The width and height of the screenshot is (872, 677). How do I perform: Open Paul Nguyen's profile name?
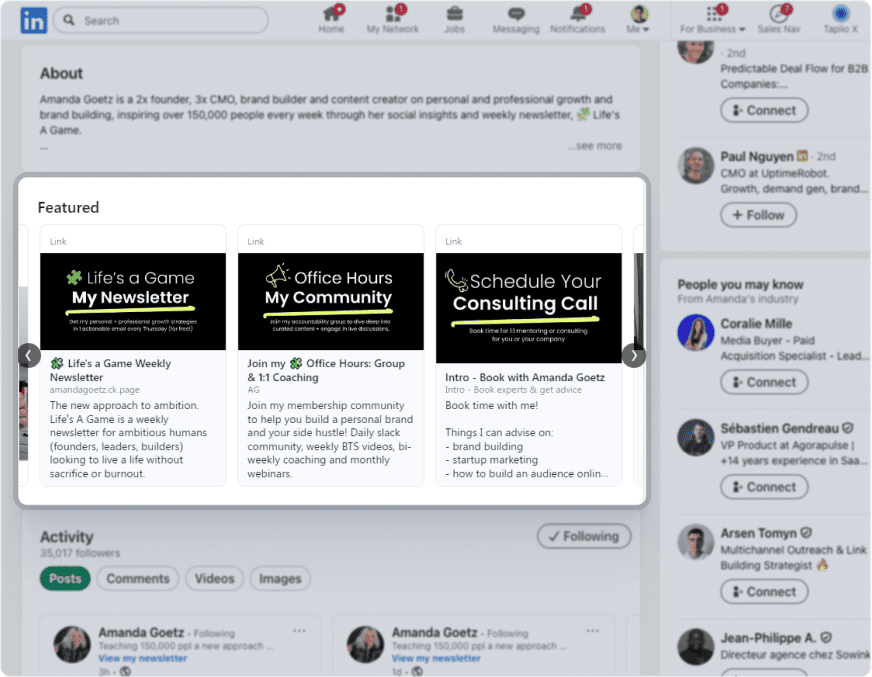click(757, 156)
